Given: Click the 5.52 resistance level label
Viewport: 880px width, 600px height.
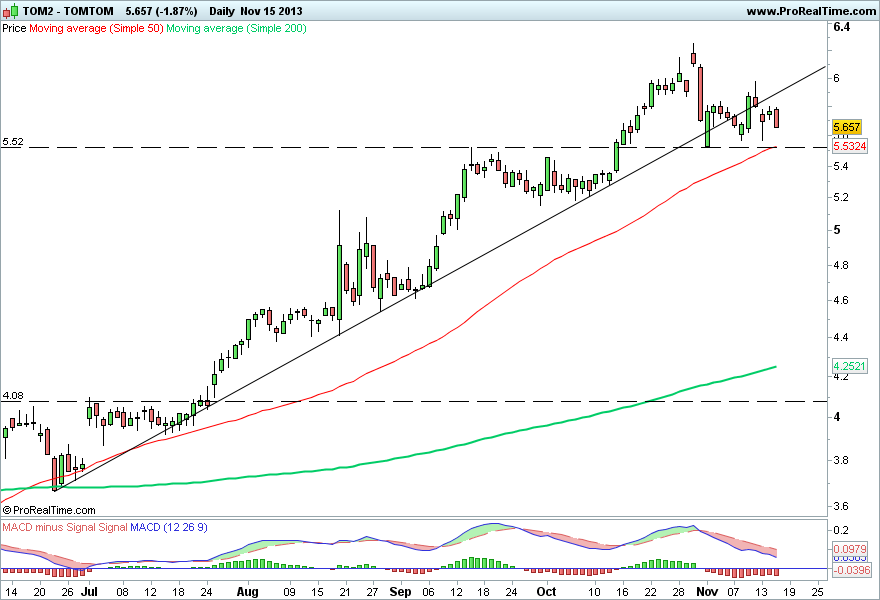Looking at the screenshot, I should pyautogui.click(x=13, y=141).
